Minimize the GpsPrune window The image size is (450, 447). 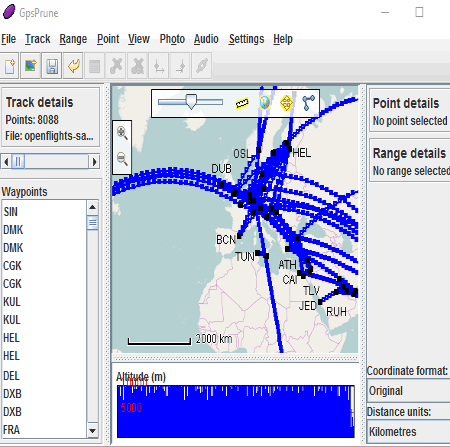pos(385,12)
